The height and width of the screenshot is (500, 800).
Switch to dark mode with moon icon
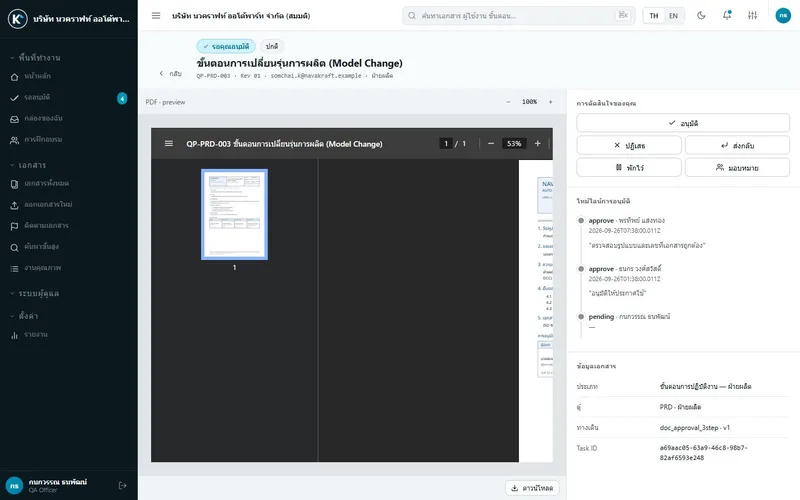pos(702,16)
